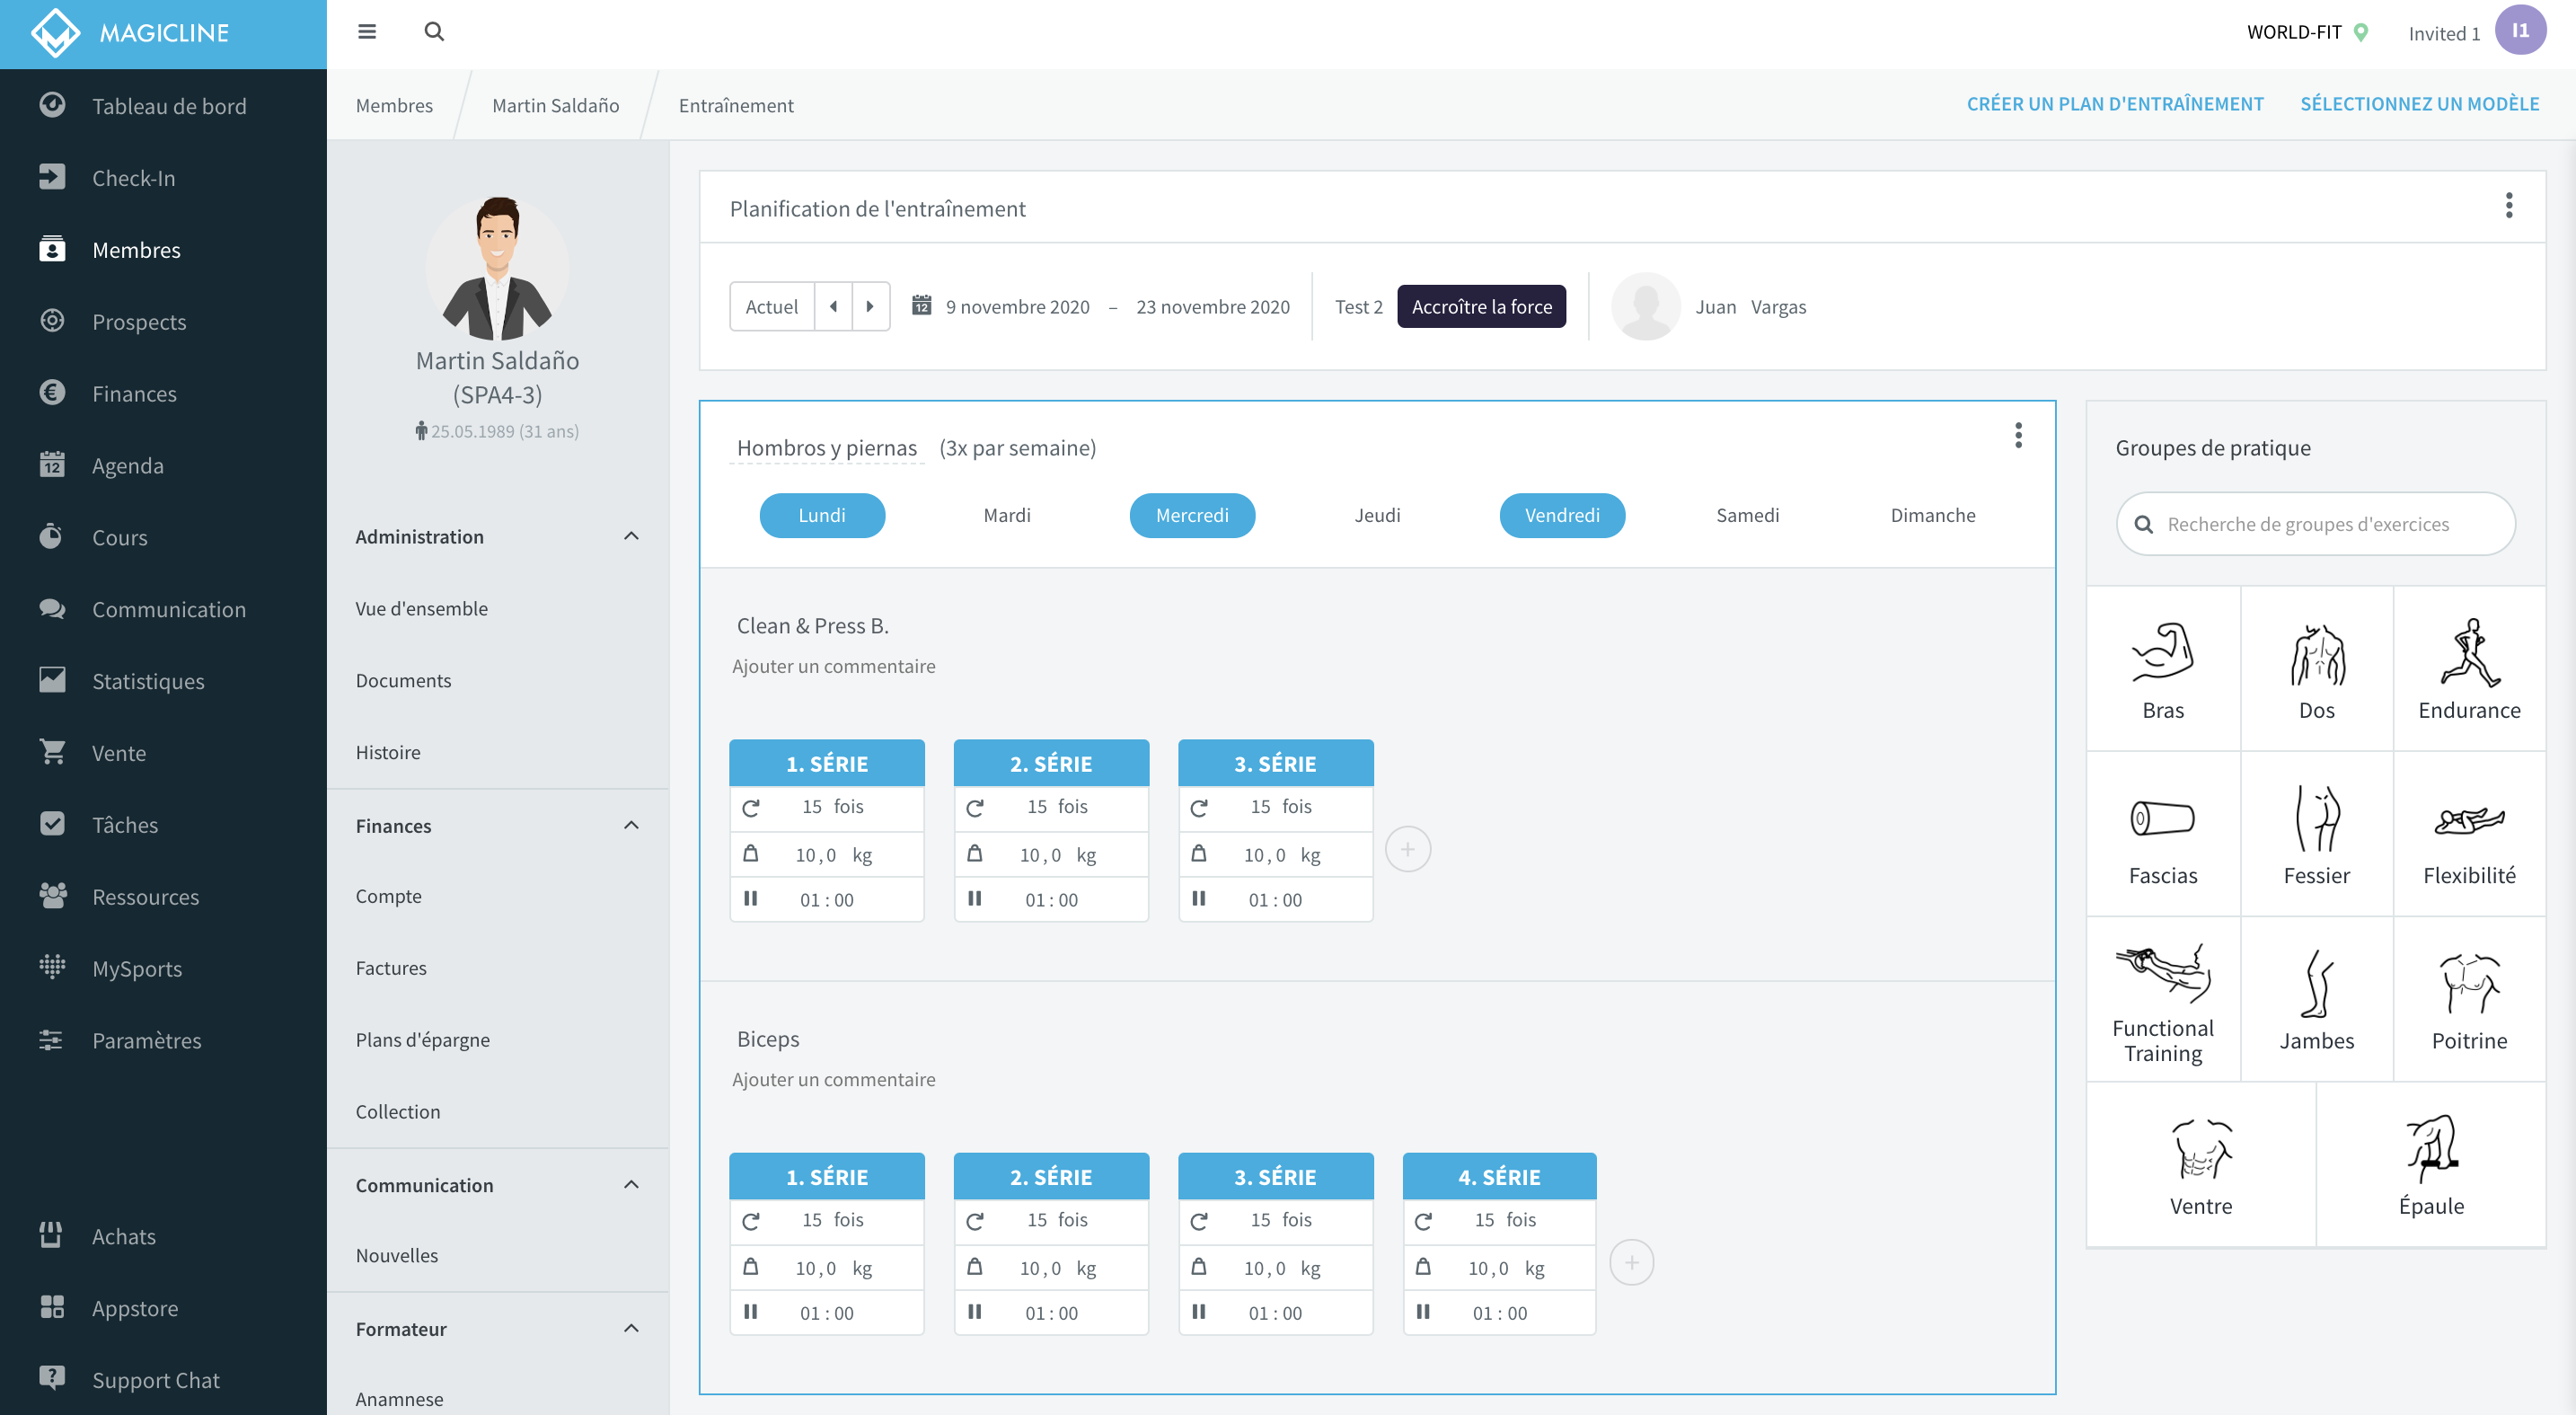The image size is (2576, 1415).
Task: Activate Samedi for the training plan
Action: pos(1747,515)
